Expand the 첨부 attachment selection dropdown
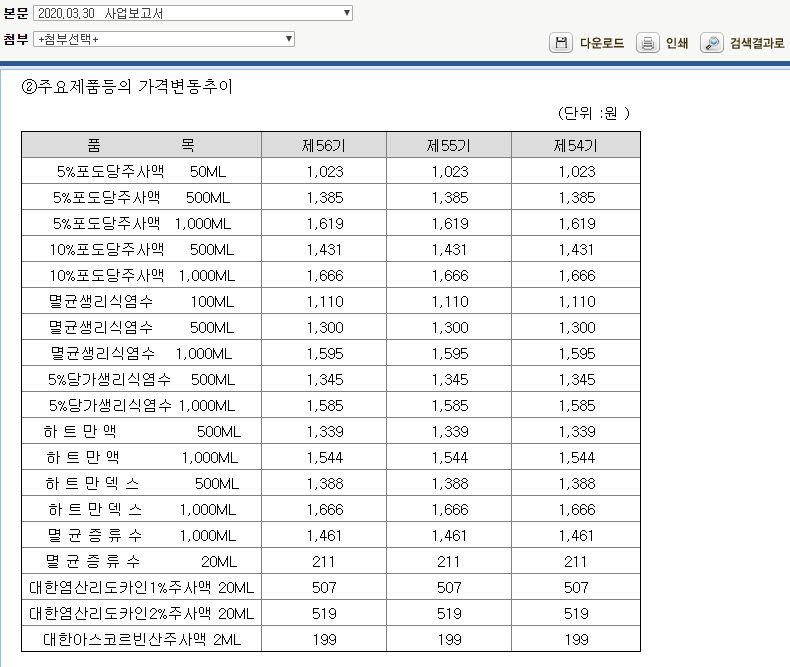This screenshot has height=667, width=790. tap(164, 39)
